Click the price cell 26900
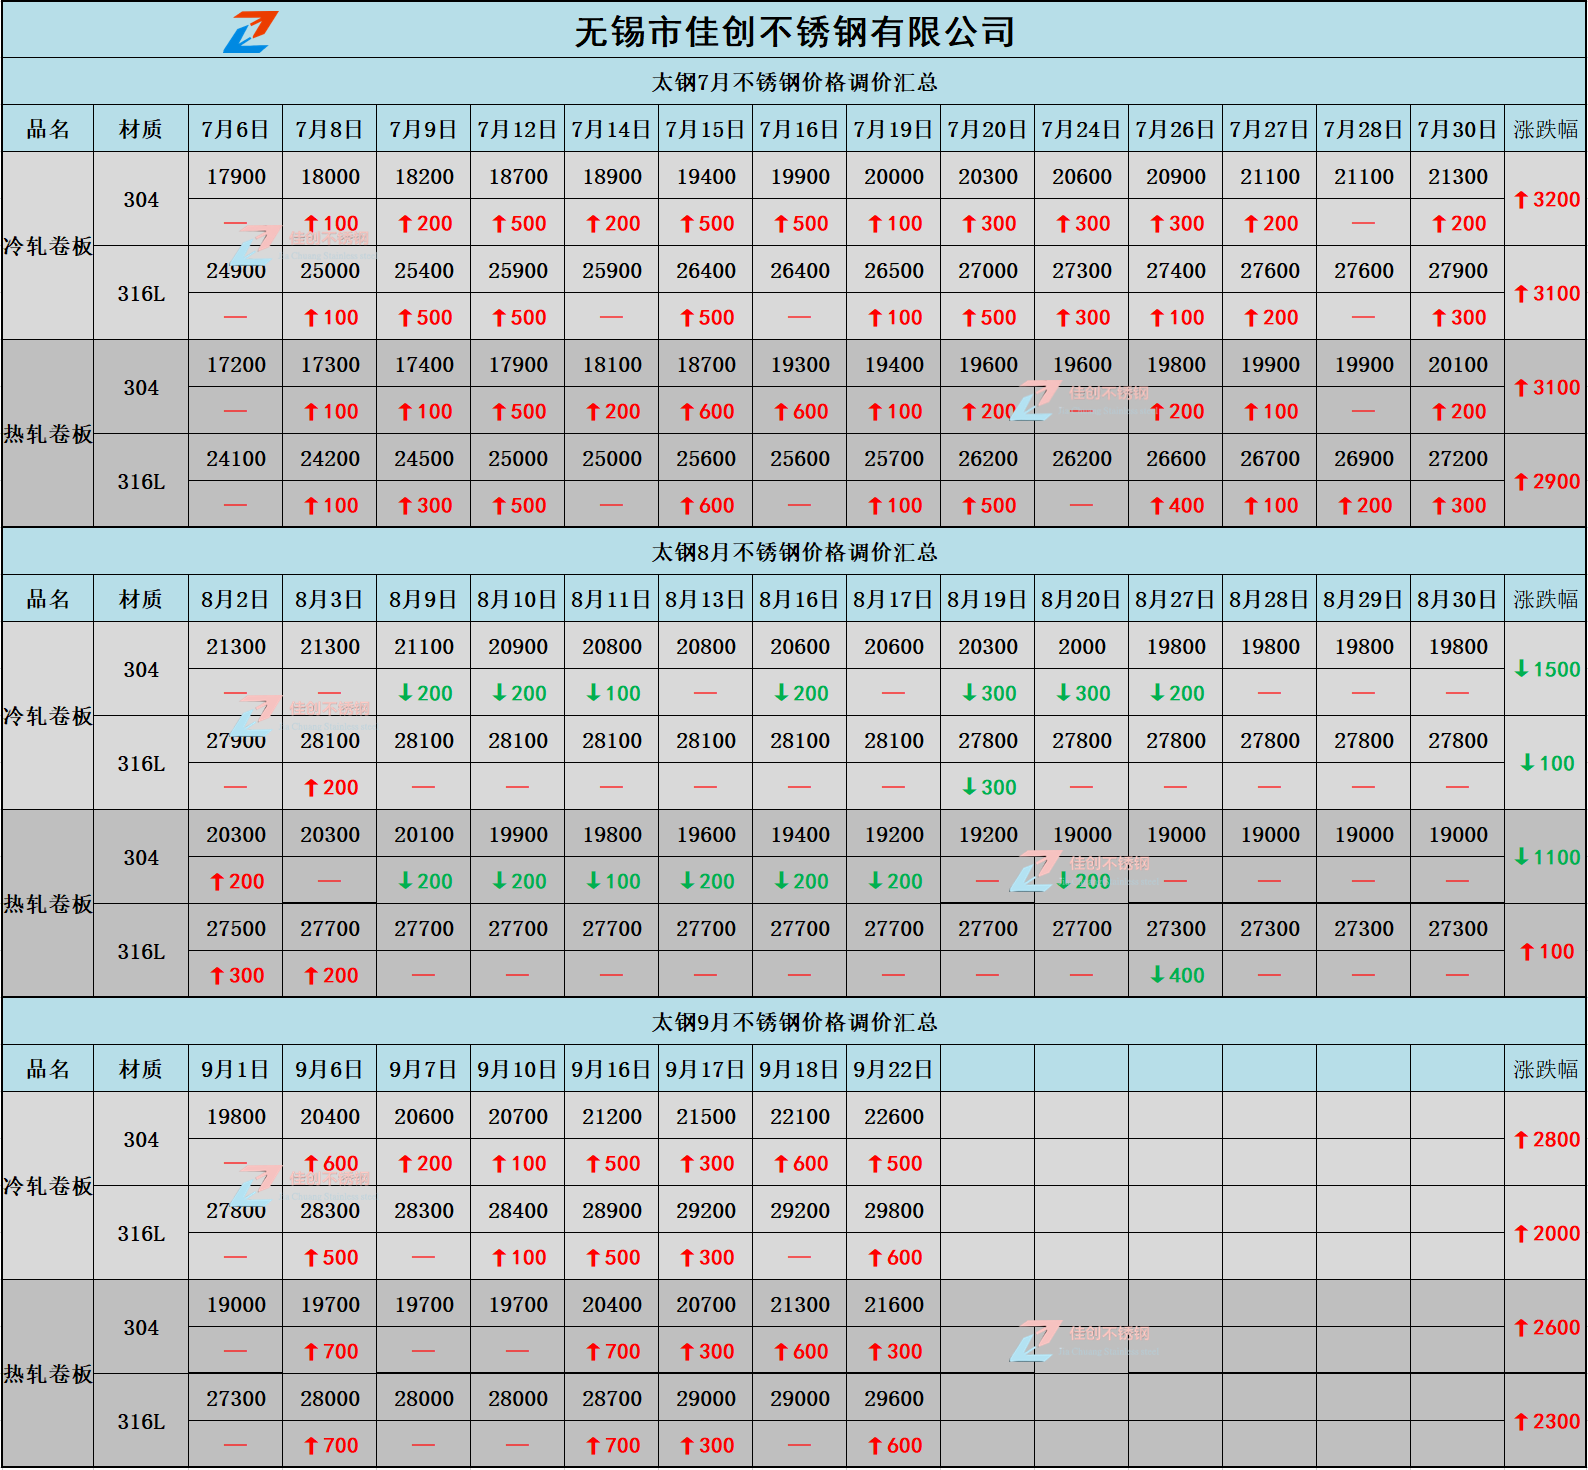The height and width of the screenshot is (1470, 1588). (1364, 458)
